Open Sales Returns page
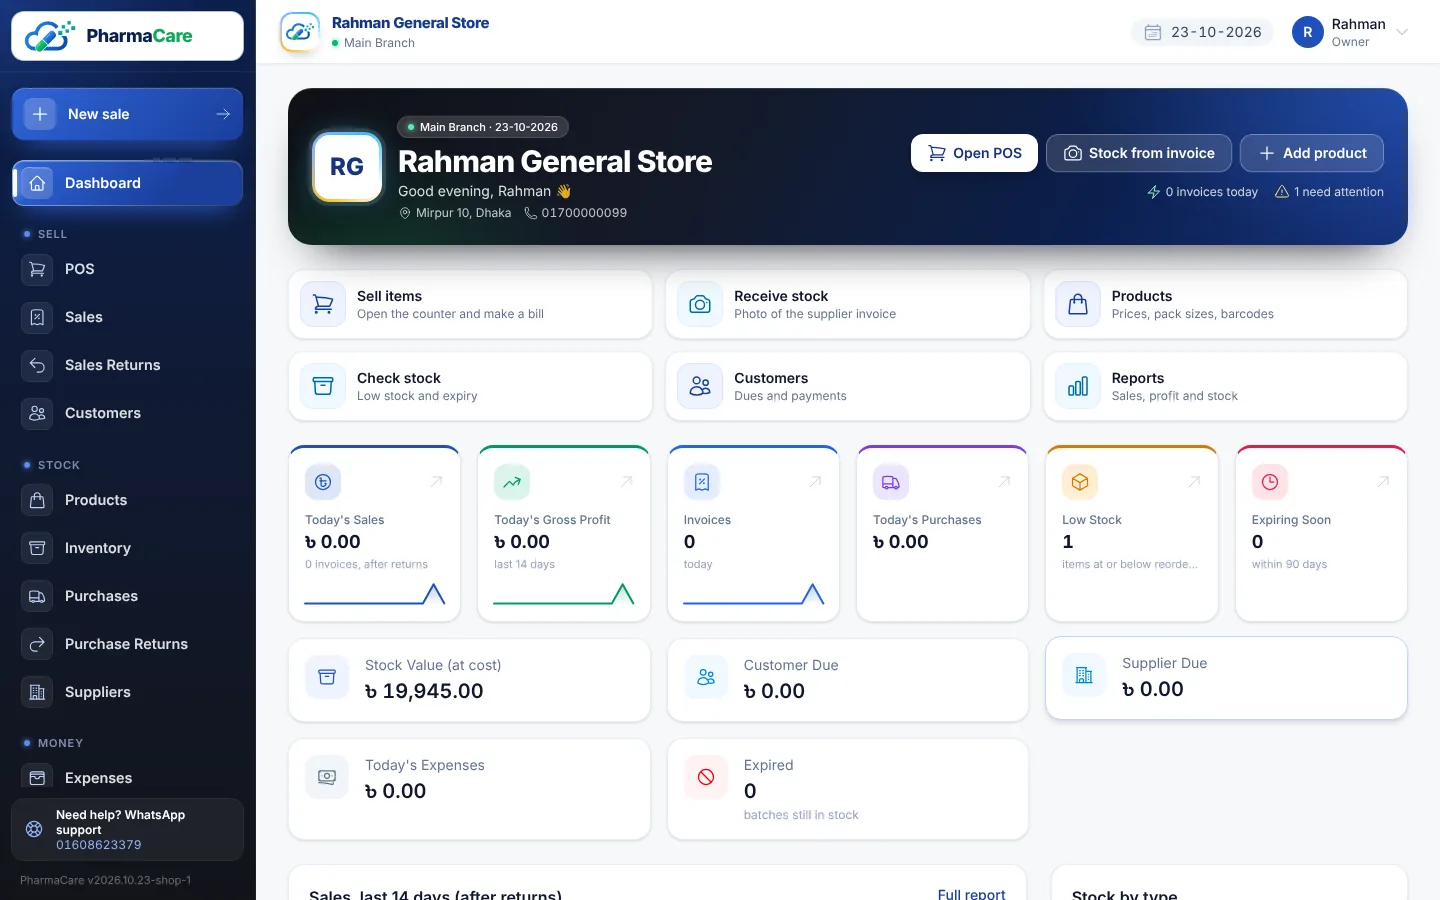This screenshot has height=900, width=1440. (127, 365)
